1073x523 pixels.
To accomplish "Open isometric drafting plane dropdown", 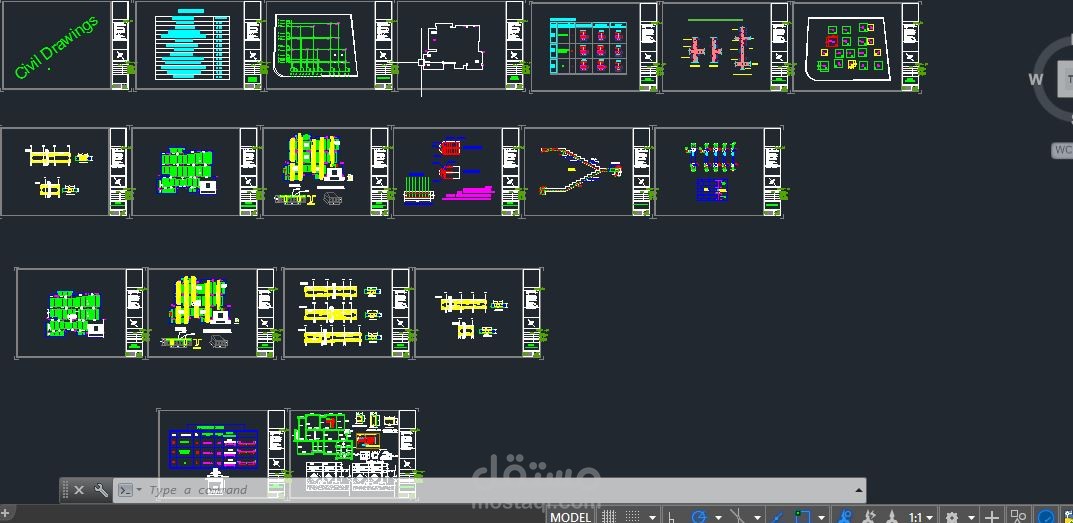I will point(758,518).
